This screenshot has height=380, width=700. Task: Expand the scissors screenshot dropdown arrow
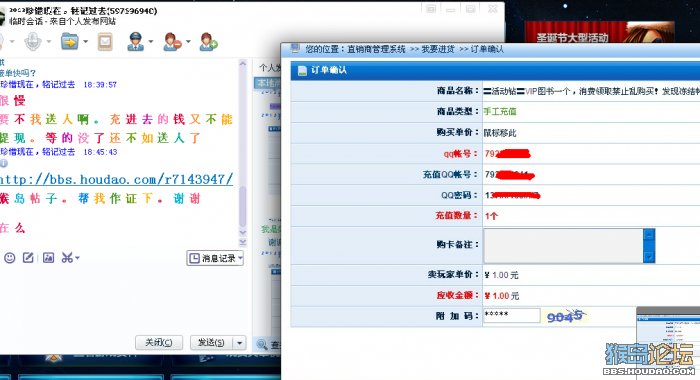tap(77, 258)
